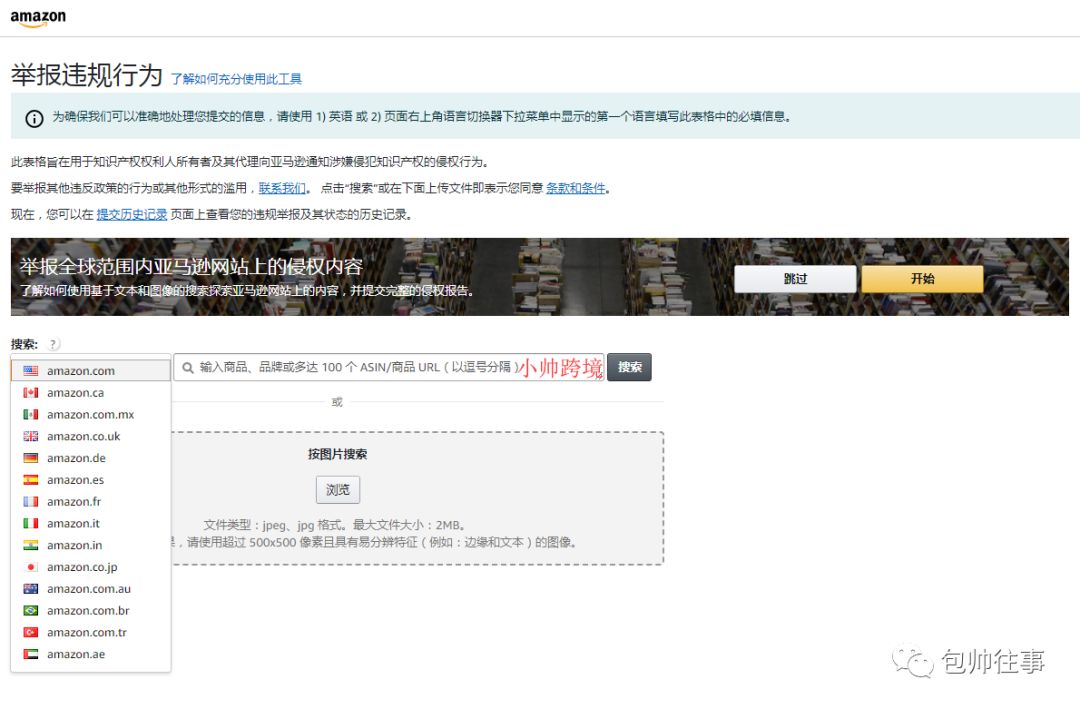Choose amazon.es from the list
The width and height of the screenshot is (1080, 709).
coord(91,480)
